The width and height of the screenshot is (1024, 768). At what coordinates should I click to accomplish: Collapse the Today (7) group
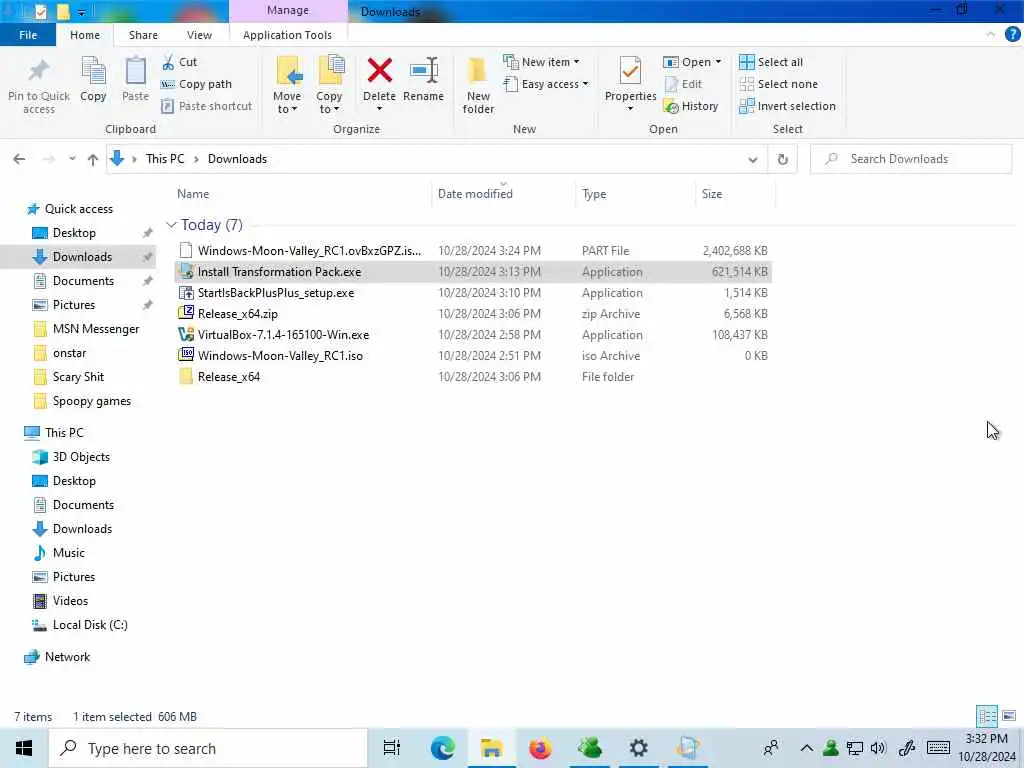[172, 225]
